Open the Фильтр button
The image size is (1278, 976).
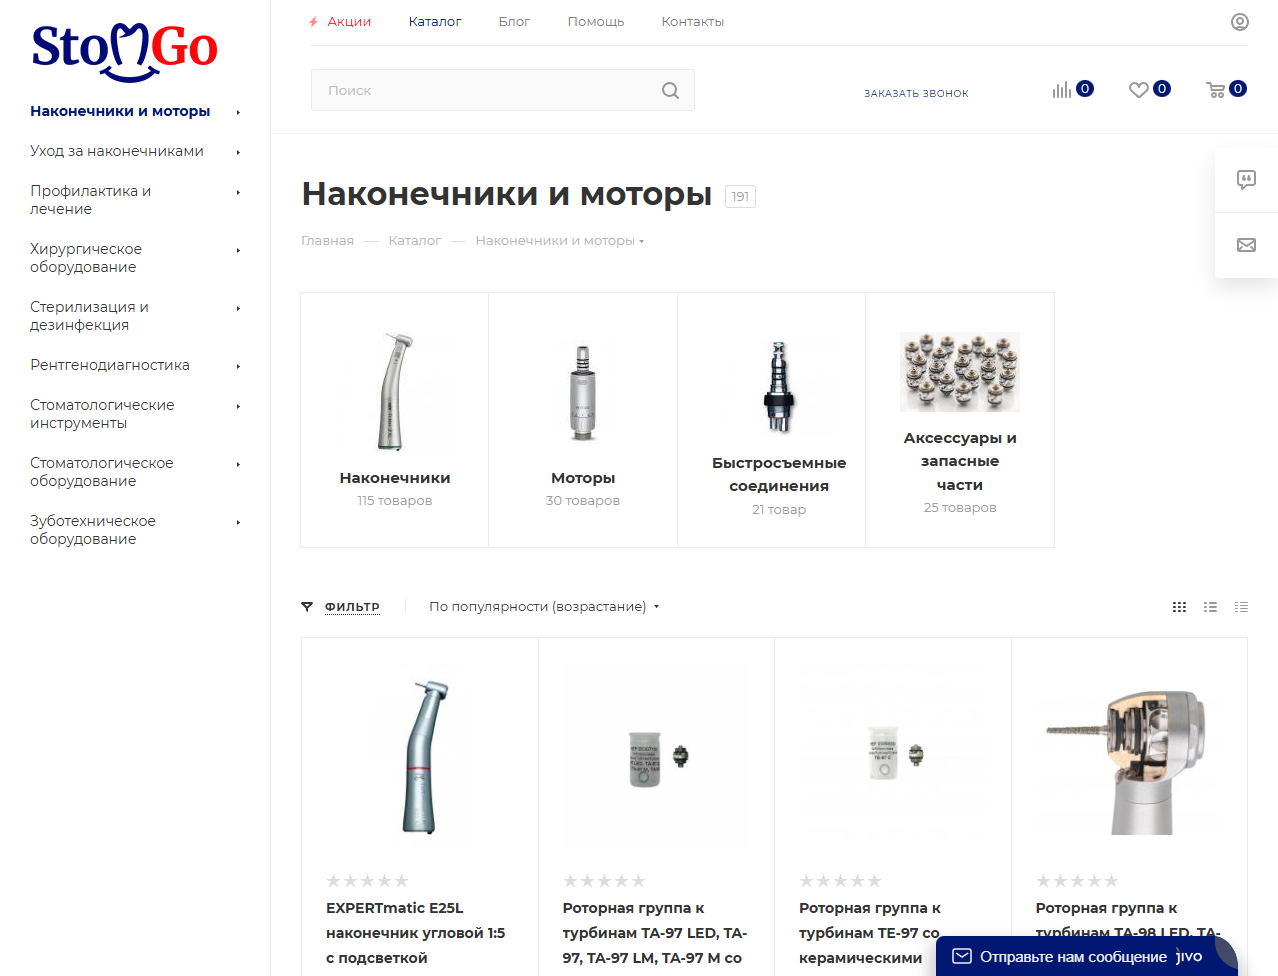point(351,607)
